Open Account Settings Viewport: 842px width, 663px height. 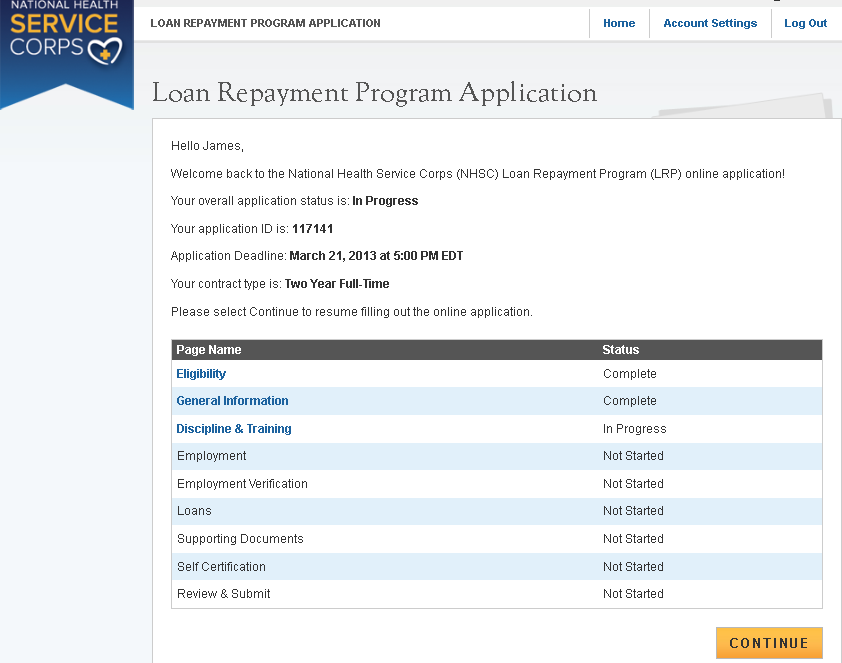pos(710,23)
